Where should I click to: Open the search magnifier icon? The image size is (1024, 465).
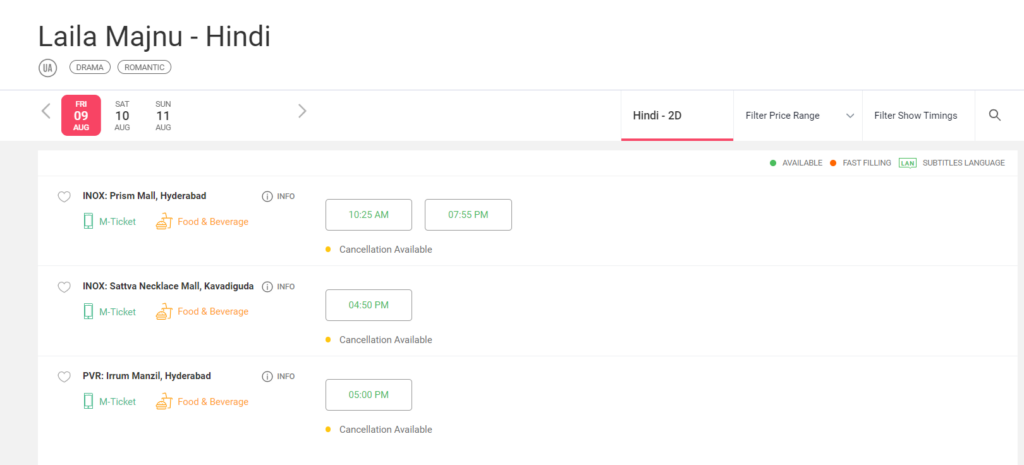pyautogui.click(x=995, y=116)
